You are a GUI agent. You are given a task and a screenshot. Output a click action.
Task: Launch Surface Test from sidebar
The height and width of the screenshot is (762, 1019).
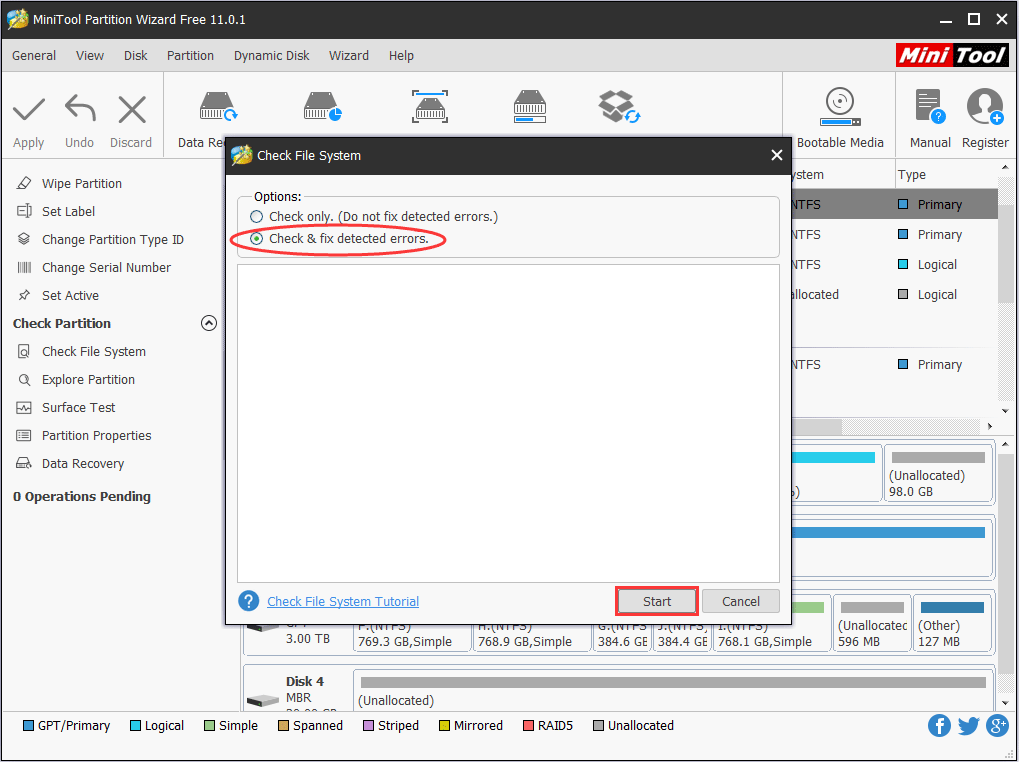click(x=78, y=407)
